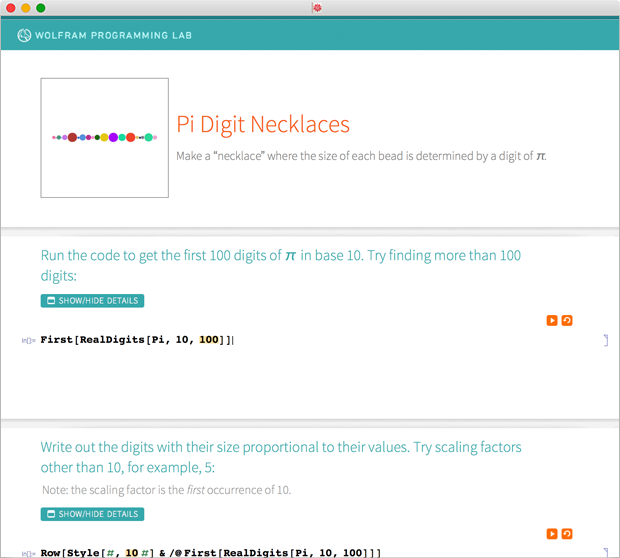Click the In[]:= label of first code cell
This screenshot has height=558, width=620.
tap(28, 340)
